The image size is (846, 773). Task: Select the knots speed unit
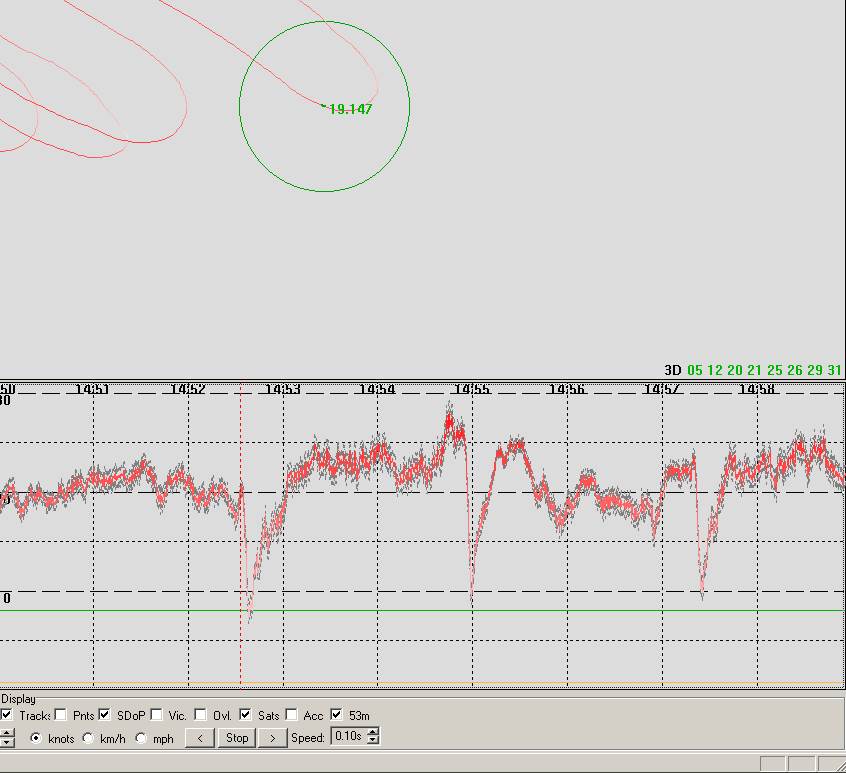(x=37, y=739)
